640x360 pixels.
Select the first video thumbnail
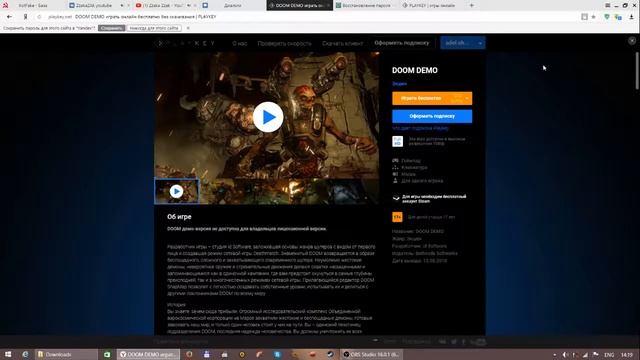(x=177, y=191)
